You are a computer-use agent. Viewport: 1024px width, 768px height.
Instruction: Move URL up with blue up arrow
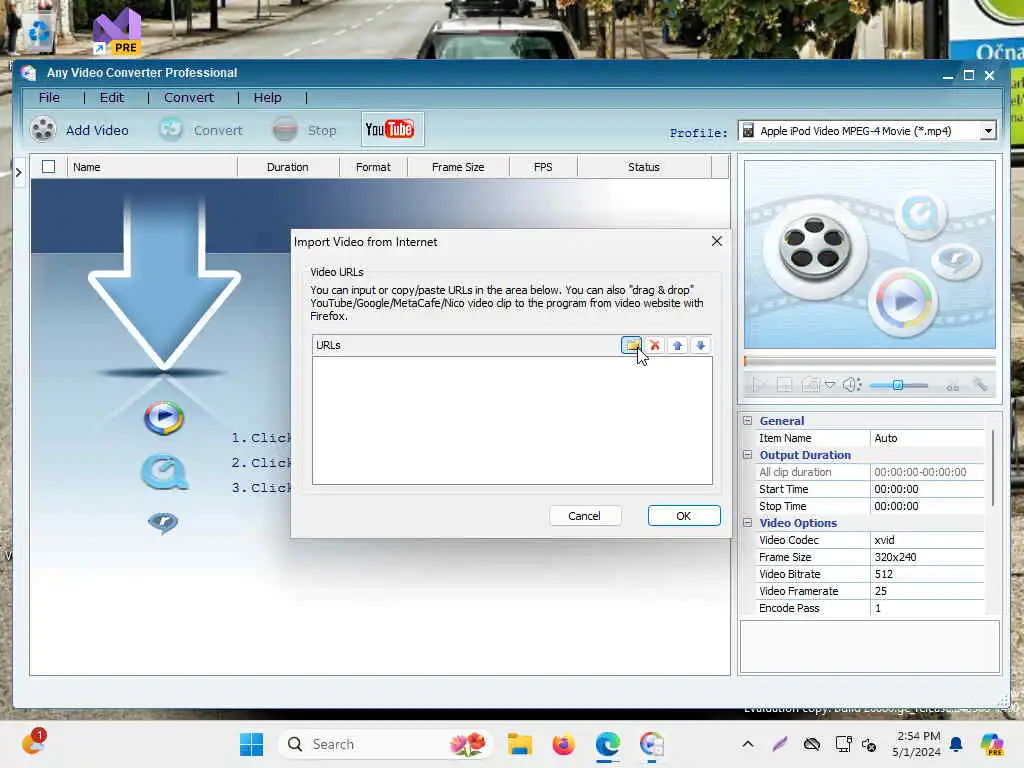pos(677,345)
